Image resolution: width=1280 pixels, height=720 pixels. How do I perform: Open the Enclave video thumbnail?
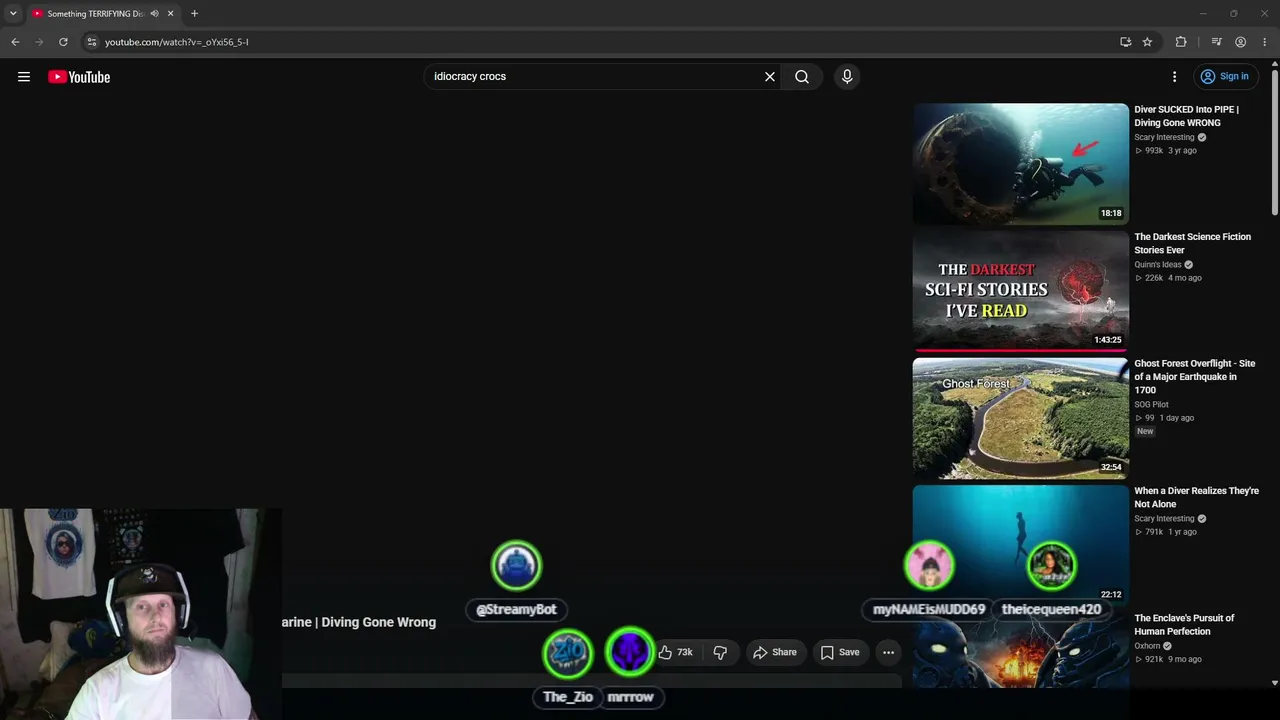pyautogui.click(x=1020, y=650)
